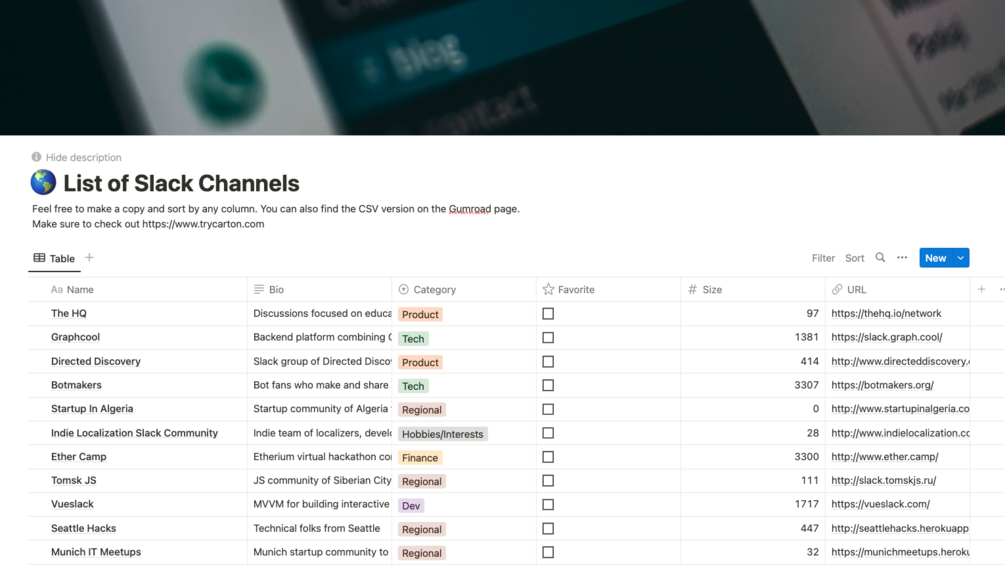Image resolution: width=1005 pixels, height=566 pixels.
Task: Add a new column with the header plus icon
Action: pos(981,290)
